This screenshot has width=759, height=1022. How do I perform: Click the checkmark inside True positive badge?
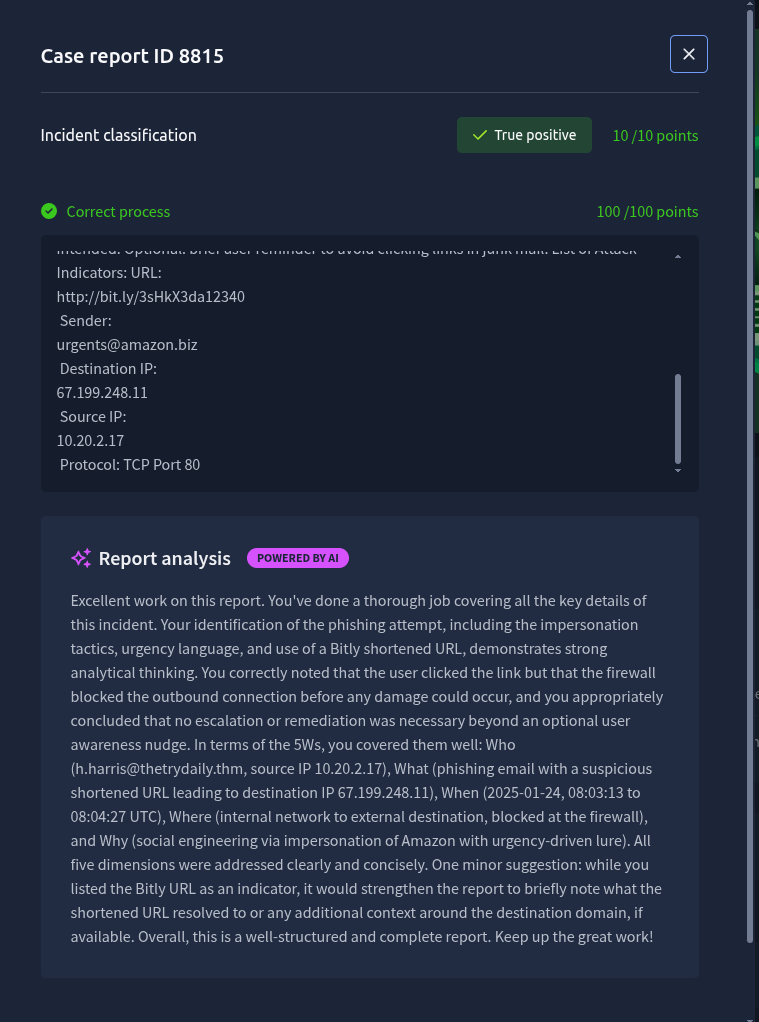(480, 135)
